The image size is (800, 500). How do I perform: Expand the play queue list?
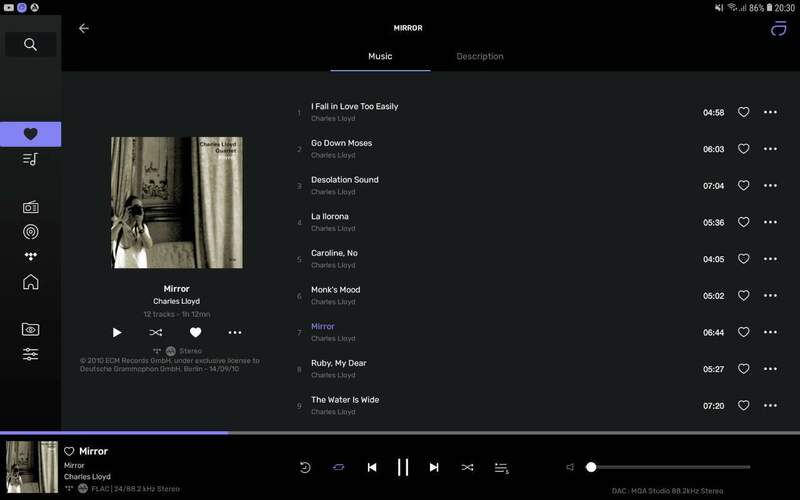[x=501, y=467]
